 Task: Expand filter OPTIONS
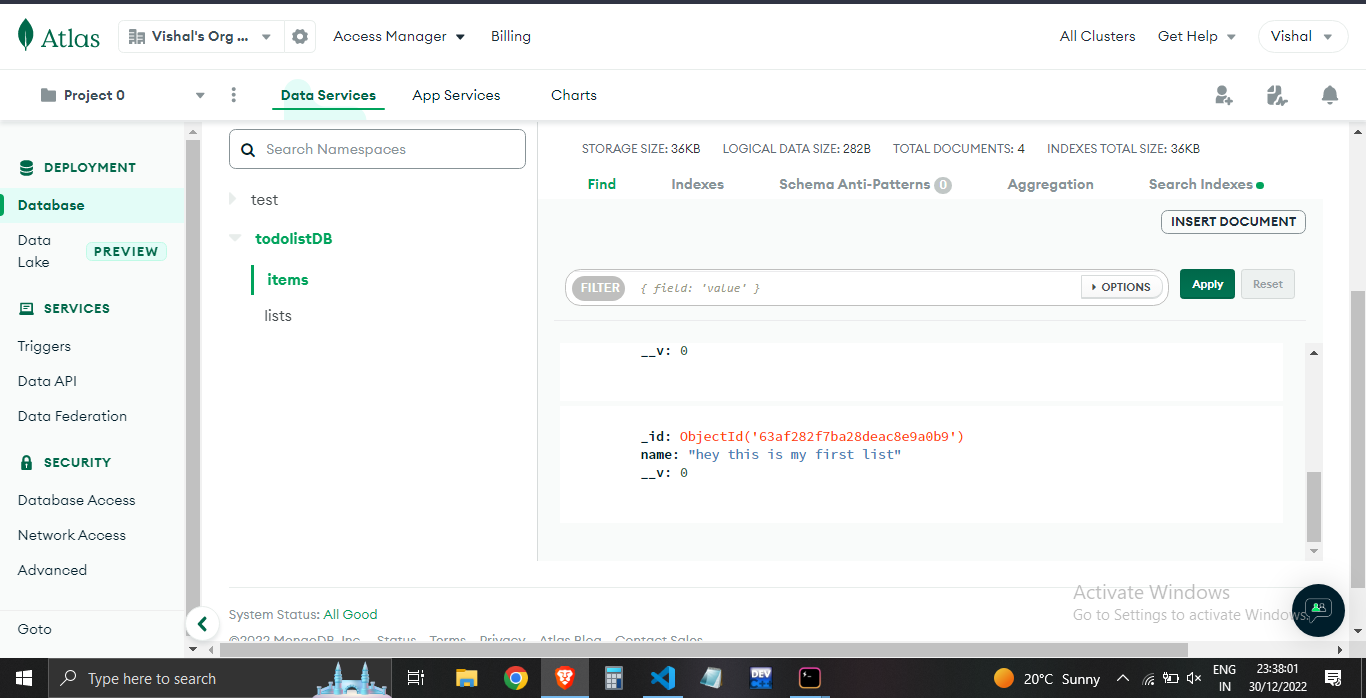click(x=1122, y=287)
